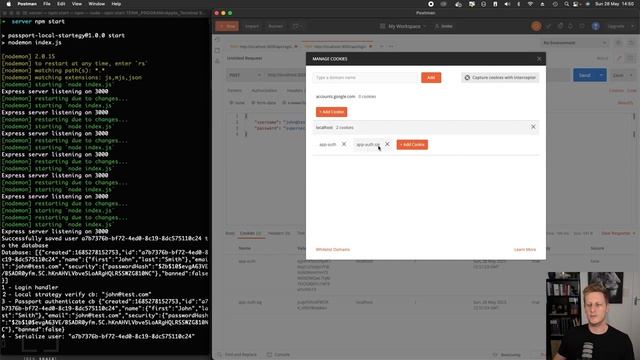Image resolution: width=640 pixels, height=360 pixels.
Task: Click the Import button in Postman
Action: (252, 26)
